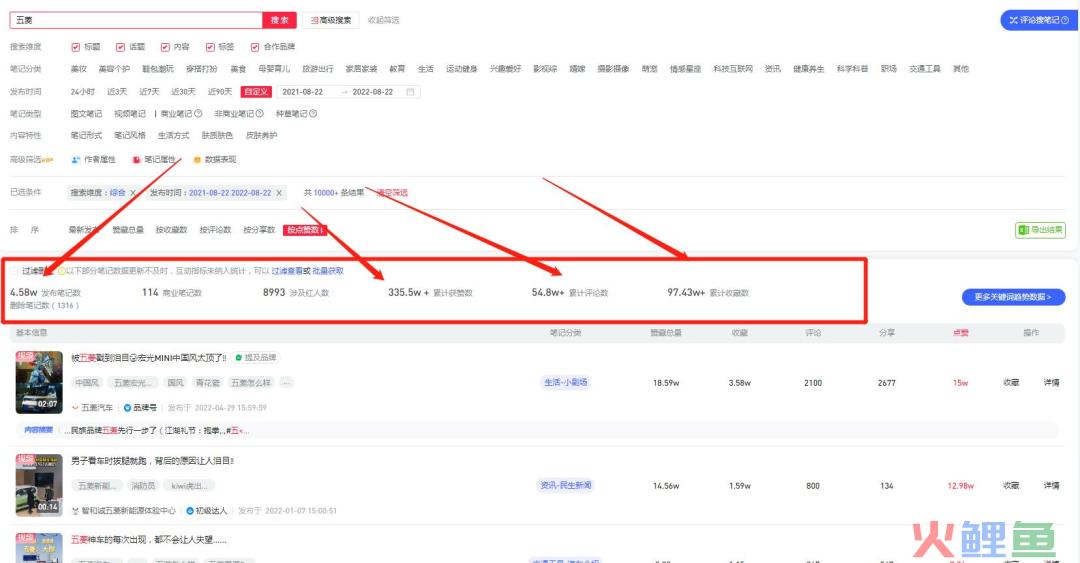Open the 过滤查看 link
The image size is (1080, 563).
pyautogui.click(x=287, y=271)
